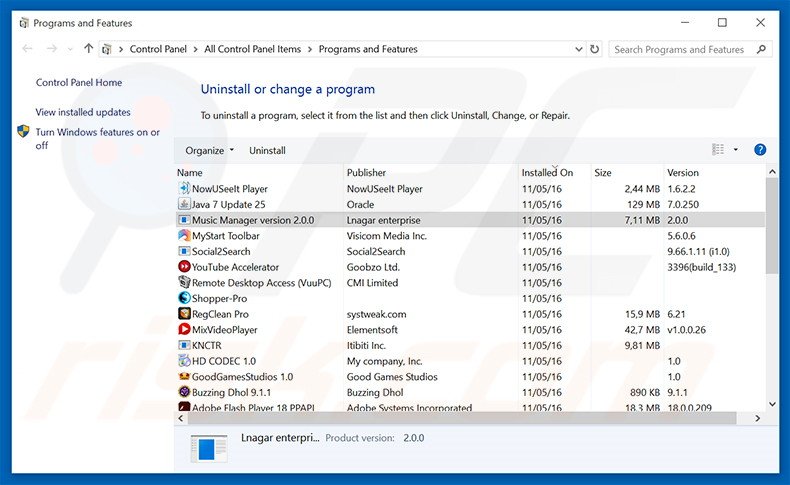790x485 pixels.
Task: Click the YouTube Accelerator program icon
Action: click(184, 266)
